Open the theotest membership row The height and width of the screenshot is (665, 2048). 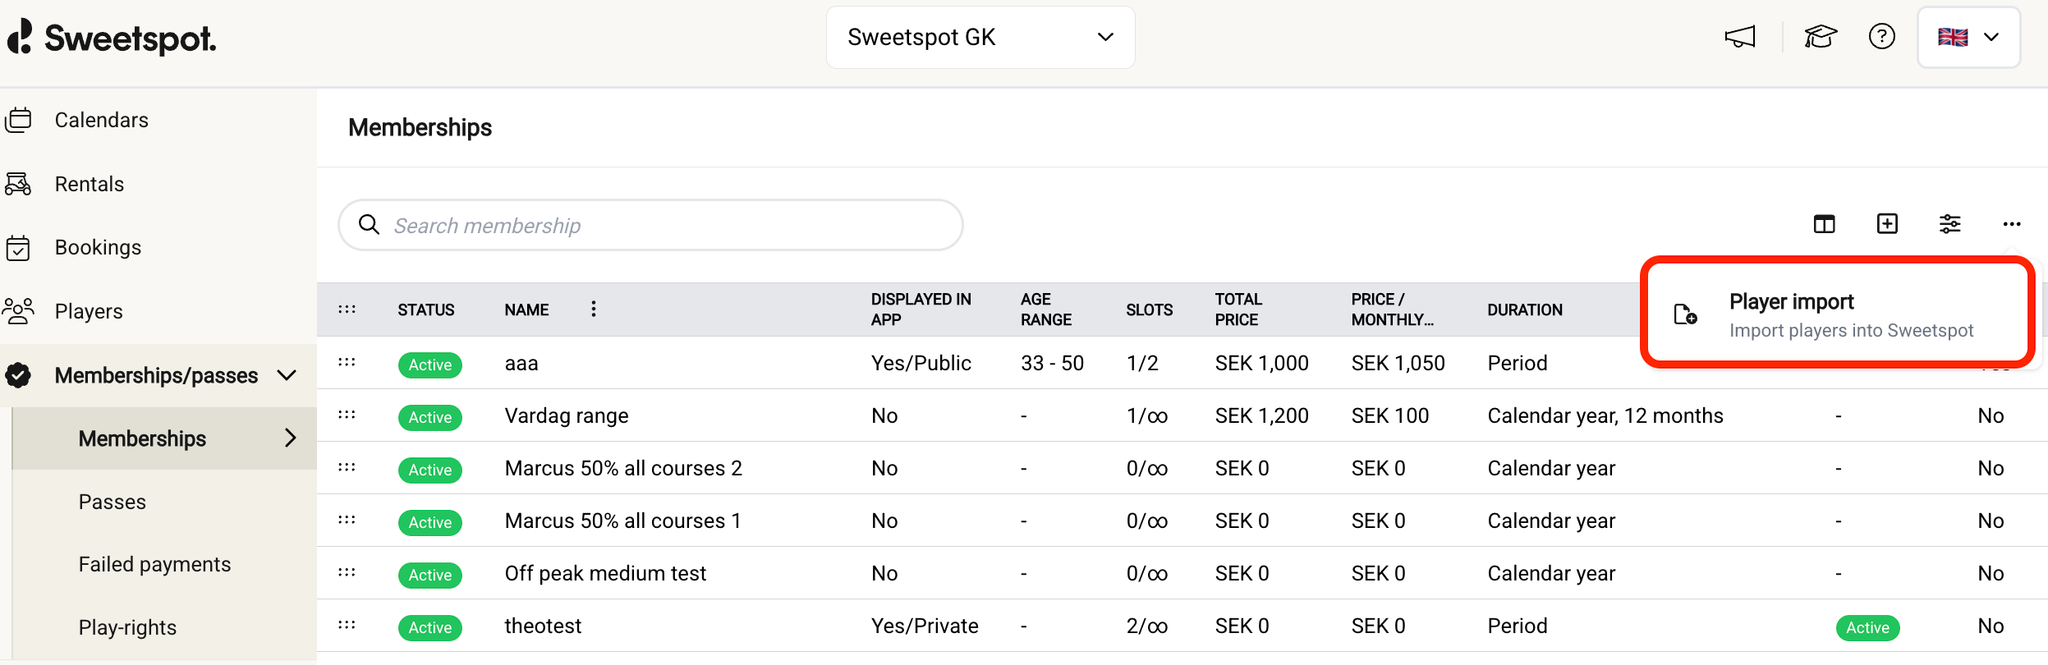543,626
